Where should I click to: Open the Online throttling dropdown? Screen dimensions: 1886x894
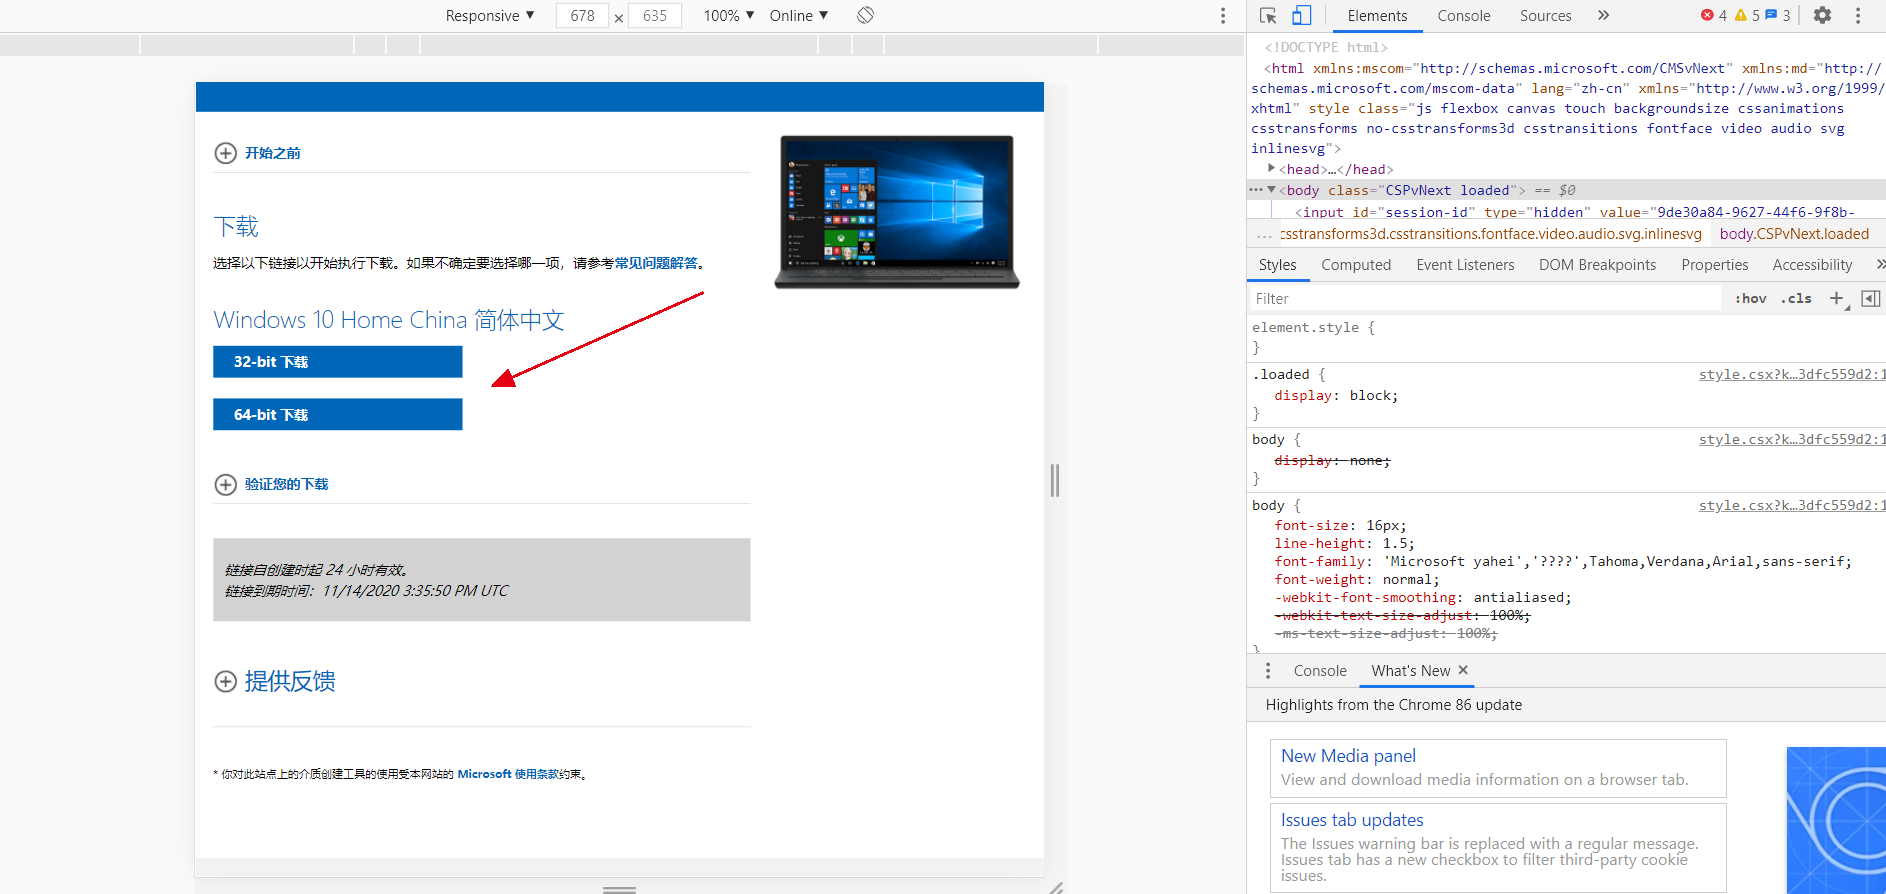pyautogui.click(x=799, y=15)
